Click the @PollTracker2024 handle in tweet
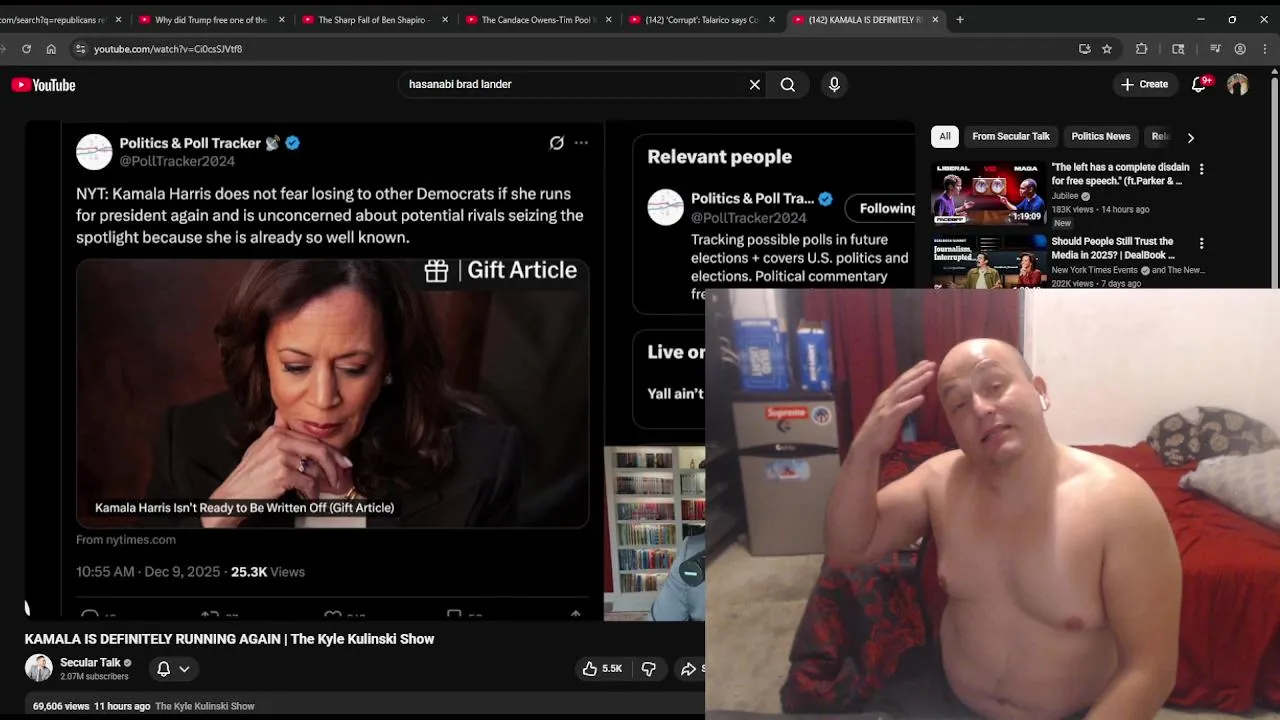1280x720 pixels. point(177,161)
